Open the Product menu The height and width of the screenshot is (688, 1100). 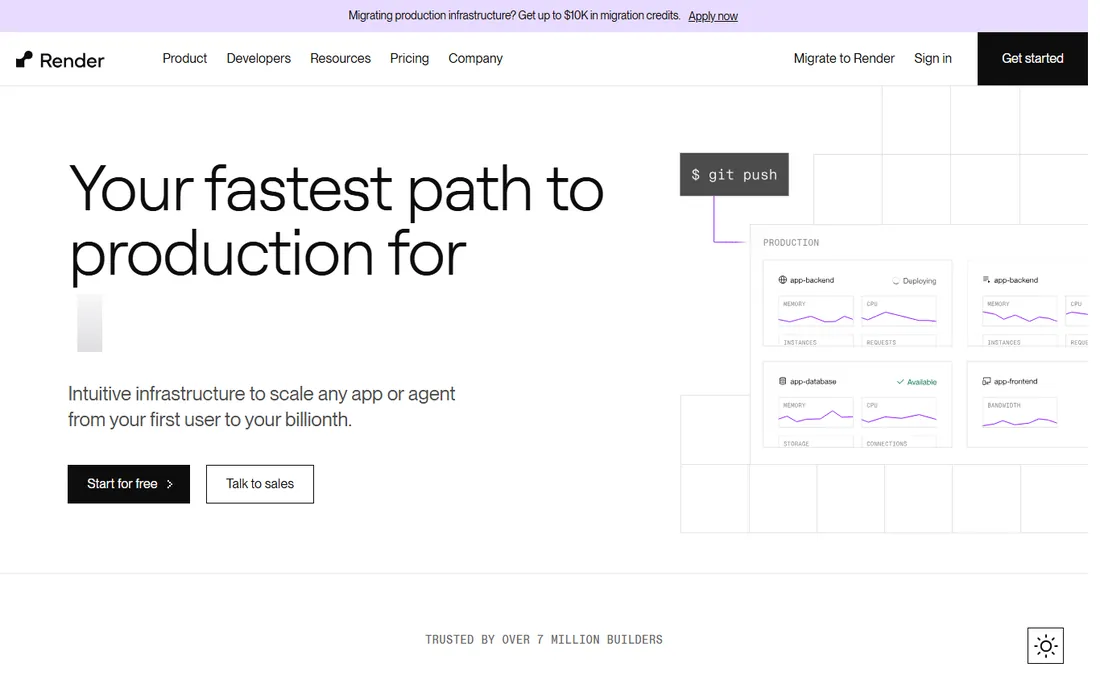click(x=185, y=58)
